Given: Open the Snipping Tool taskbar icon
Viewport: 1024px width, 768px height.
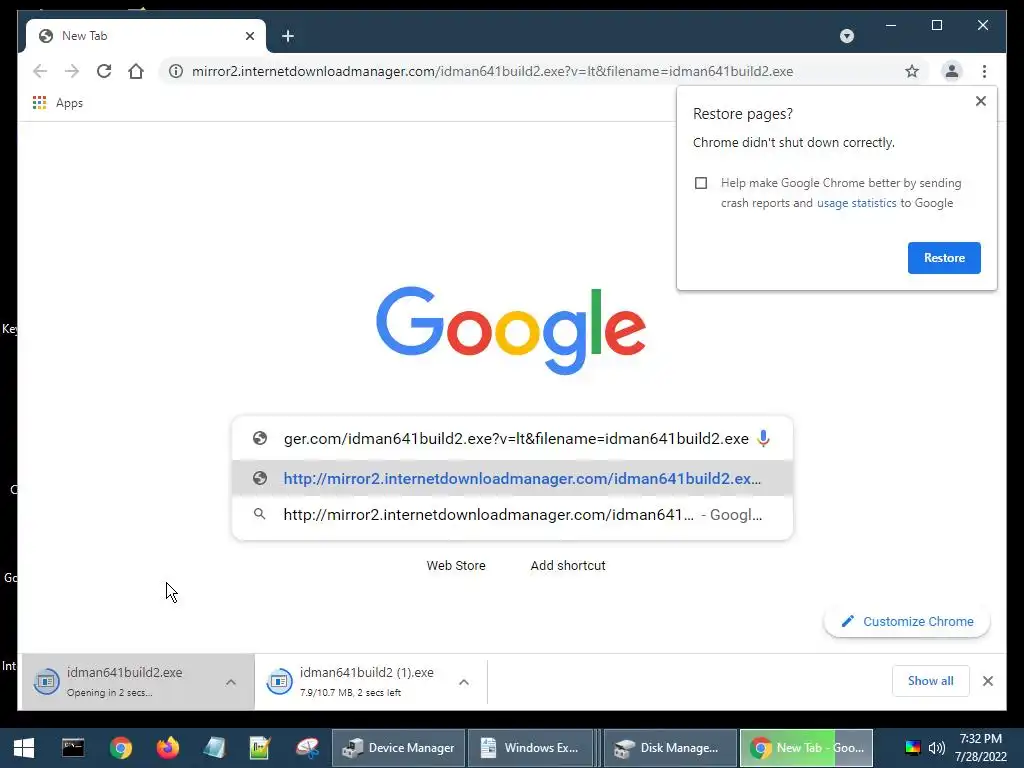Looking at the screenshot, I should point(307,748).
